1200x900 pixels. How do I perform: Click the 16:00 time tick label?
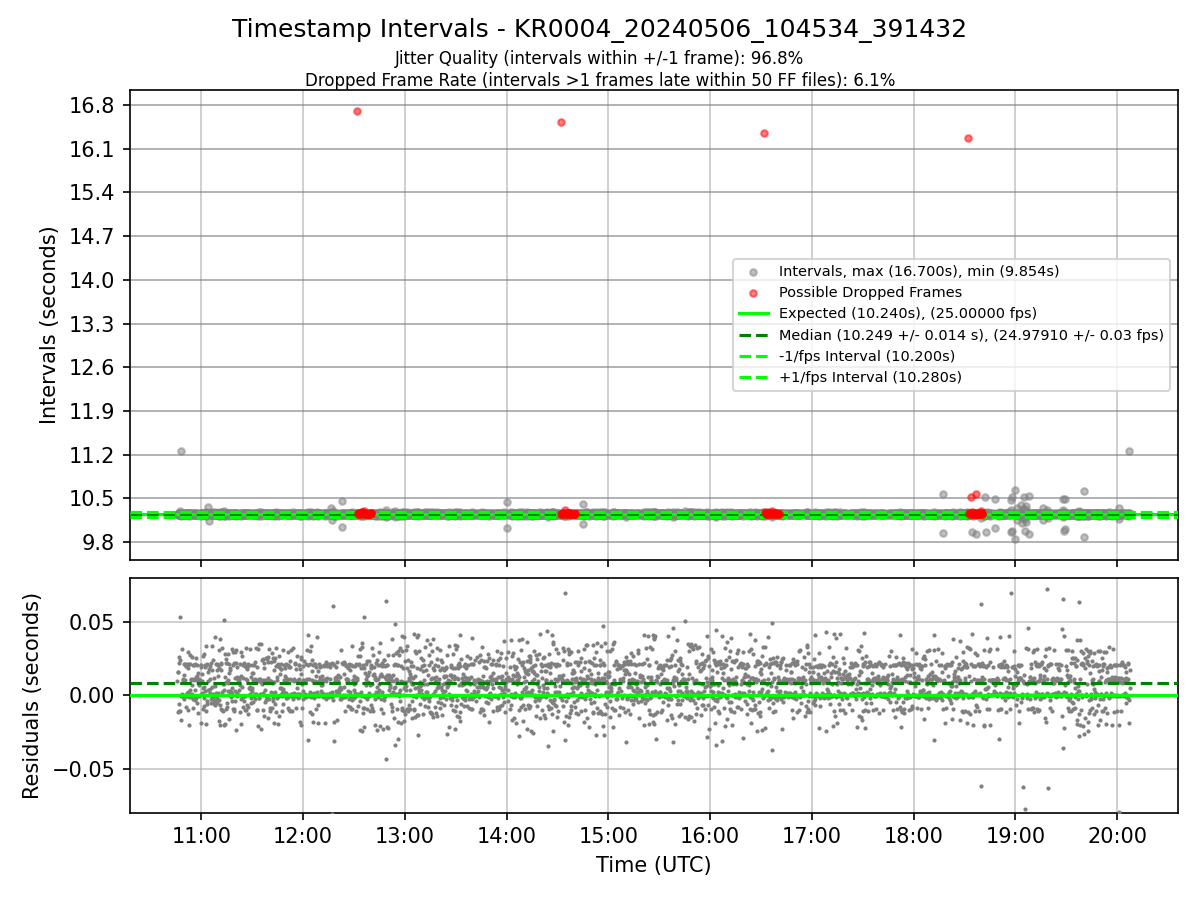tap(710, 835)
